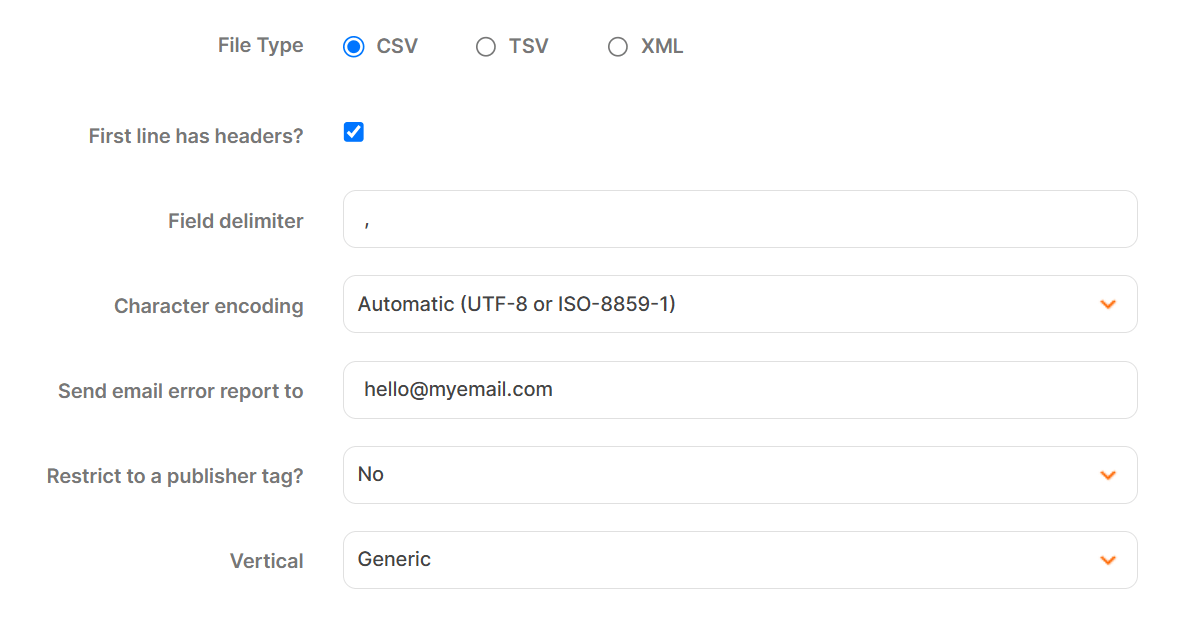Focus the email error report field
This screenshot has height=630, width=1180.
tap(740, 390)
